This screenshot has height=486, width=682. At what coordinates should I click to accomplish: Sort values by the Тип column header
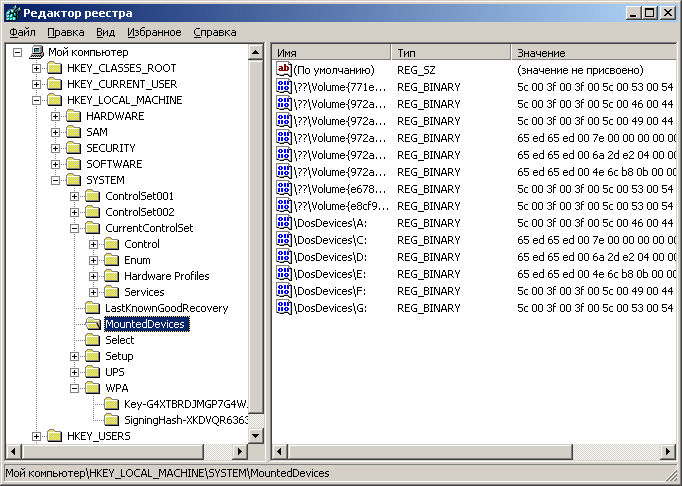451,53
